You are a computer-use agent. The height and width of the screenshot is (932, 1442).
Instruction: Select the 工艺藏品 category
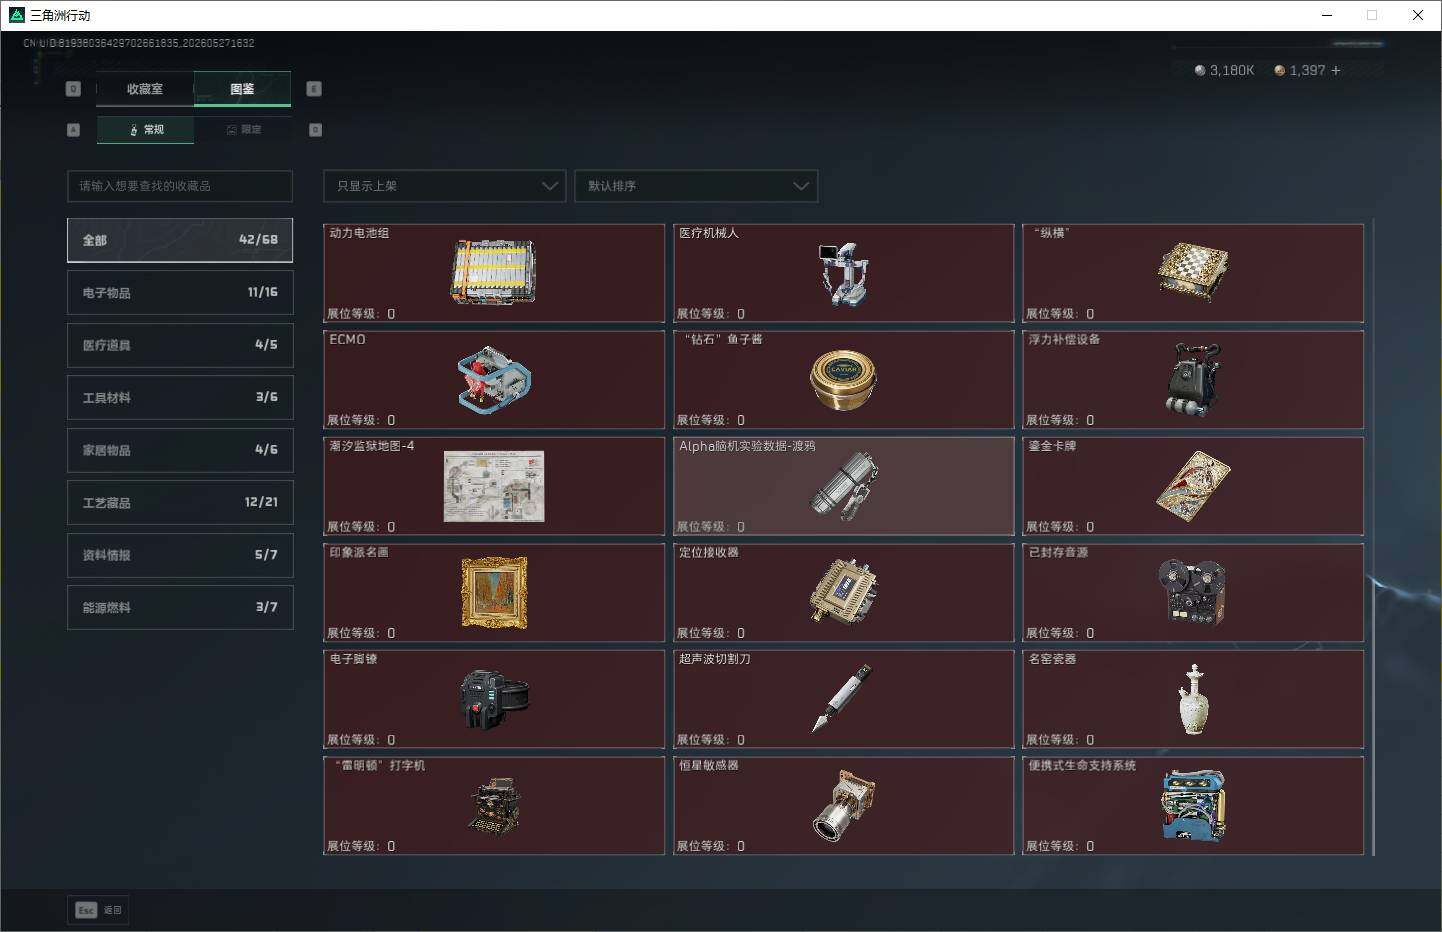pos(180,502)
